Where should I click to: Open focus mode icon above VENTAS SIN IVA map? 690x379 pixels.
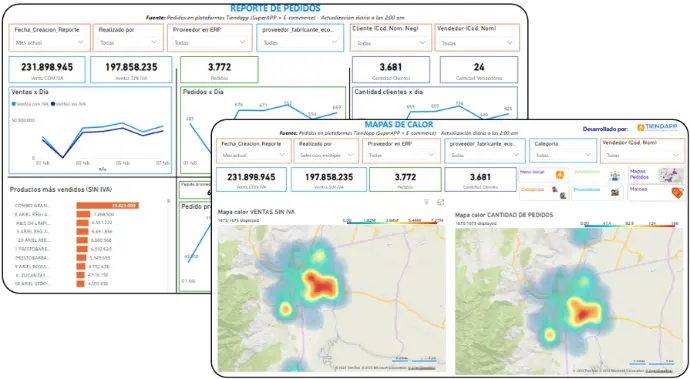click(x=440, y=202)
